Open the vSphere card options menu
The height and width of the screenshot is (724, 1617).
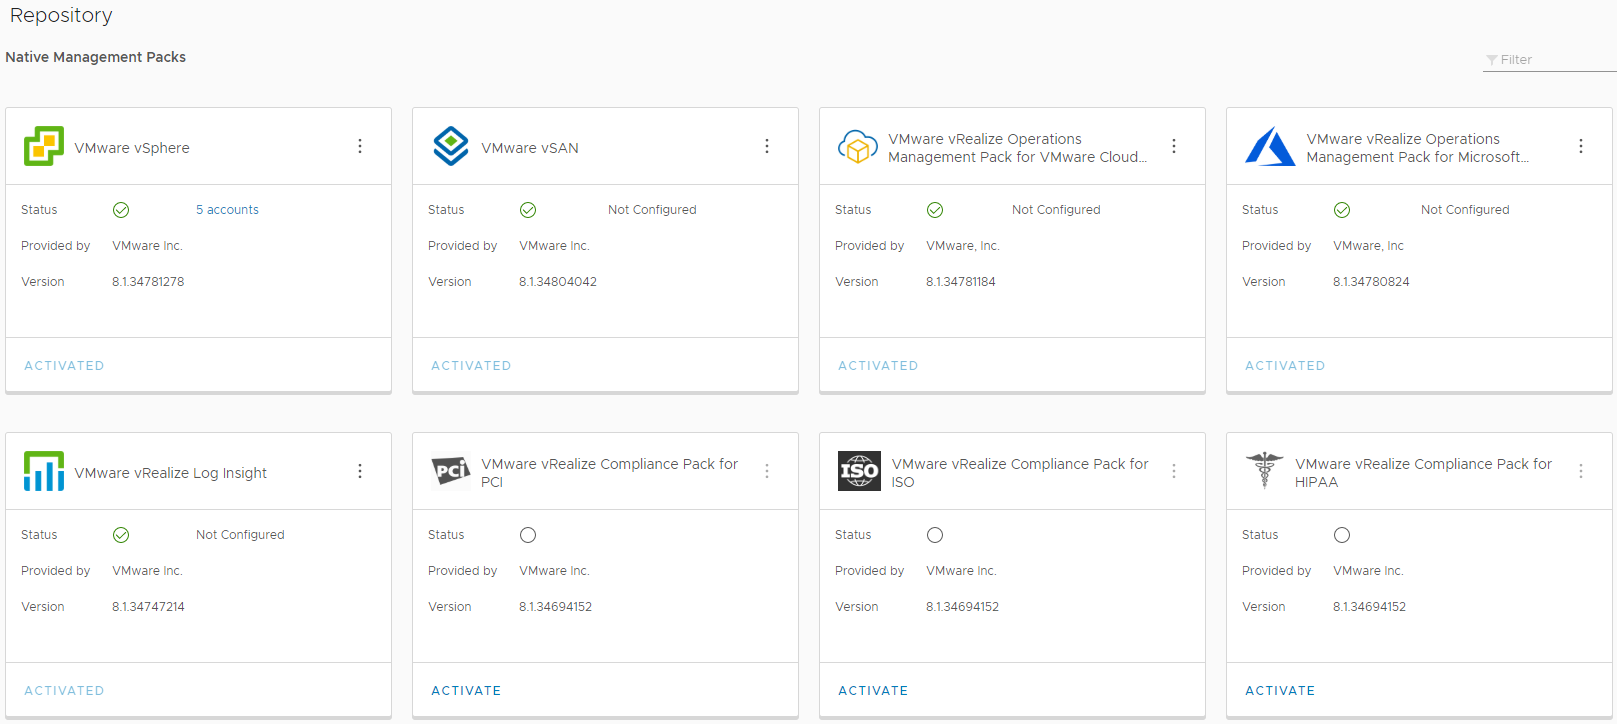360,146
